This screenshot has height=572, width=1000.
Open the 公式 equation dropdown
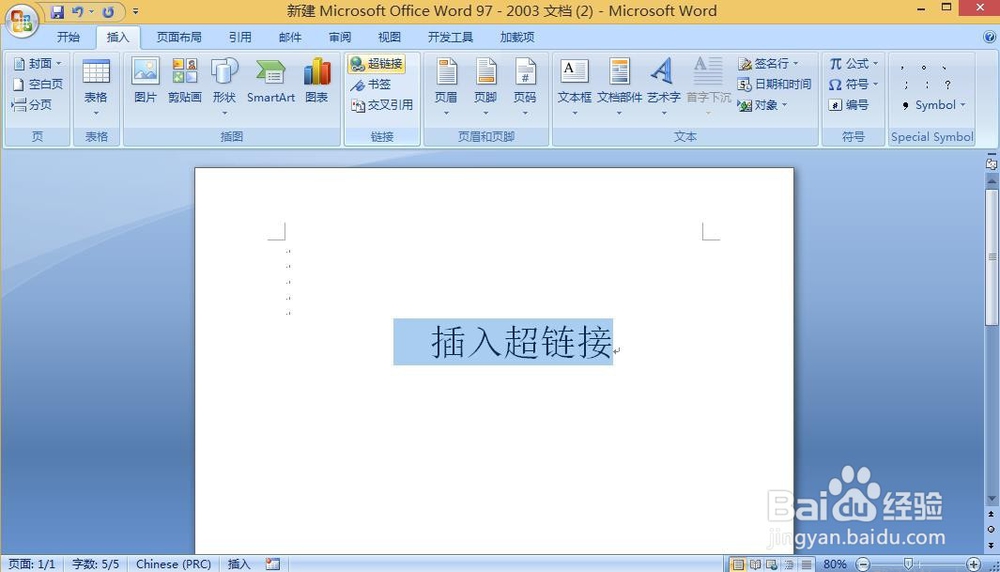click(853, 64)
